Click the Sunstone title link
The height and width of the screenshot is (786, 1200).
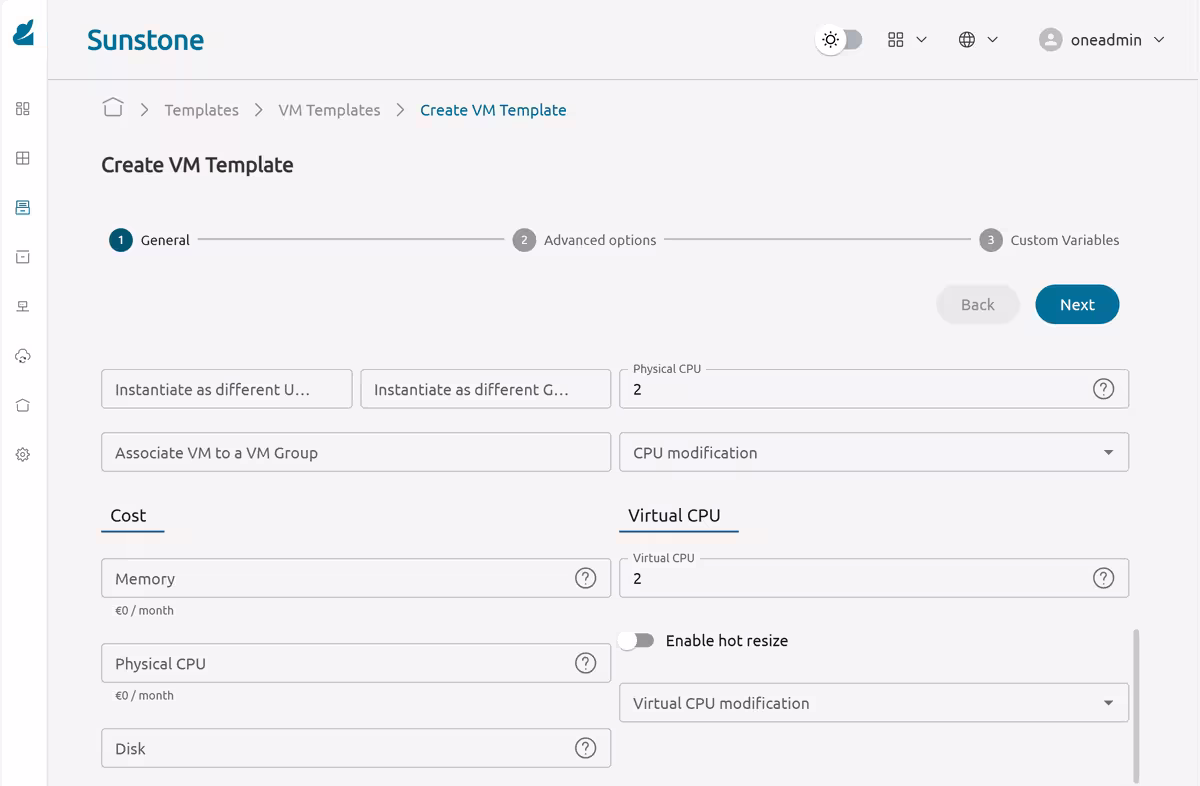point(145,40)
